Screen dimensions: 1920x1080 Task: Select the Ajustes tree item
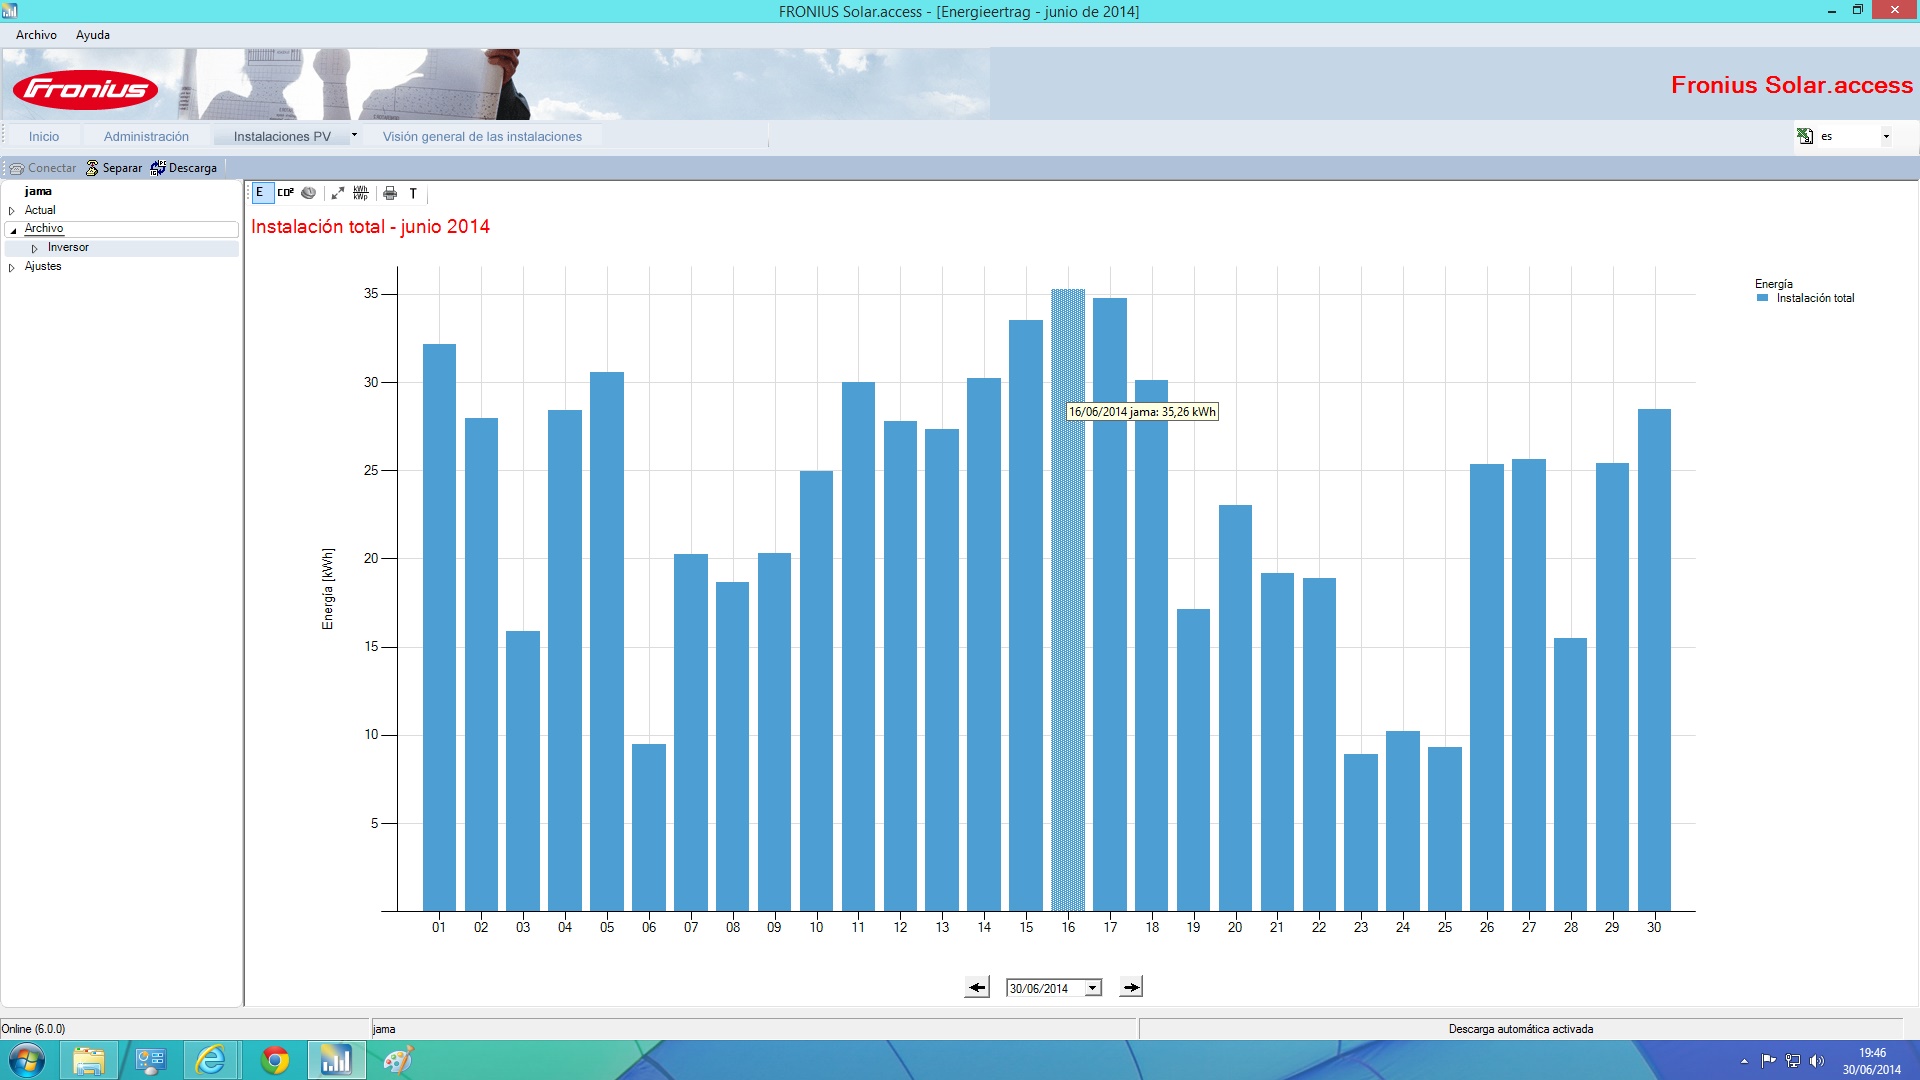coord(43,266)
